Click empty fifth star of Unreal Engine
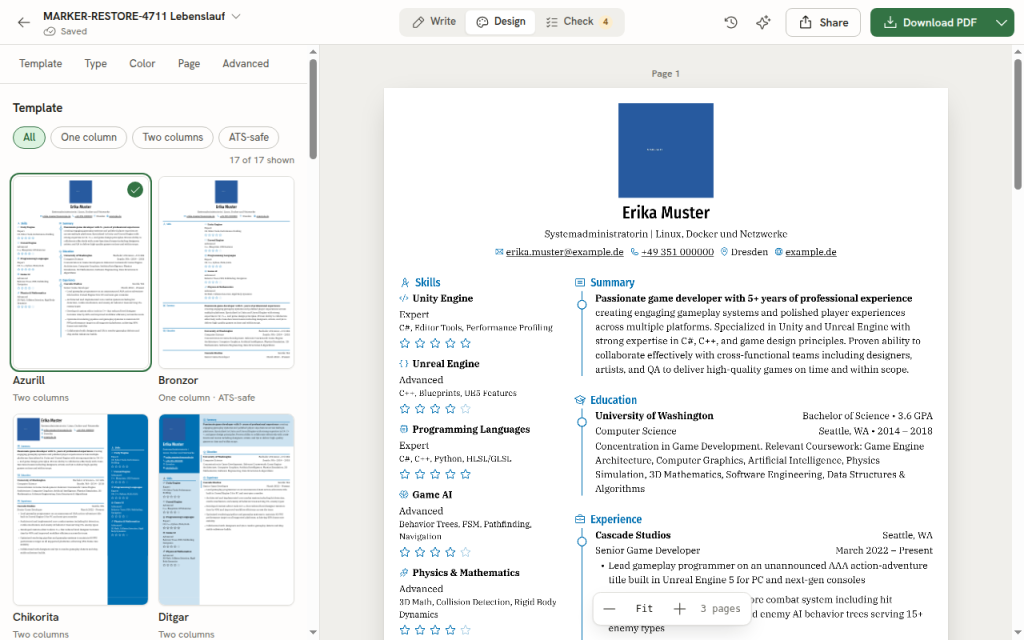 (x=466, y=408)
